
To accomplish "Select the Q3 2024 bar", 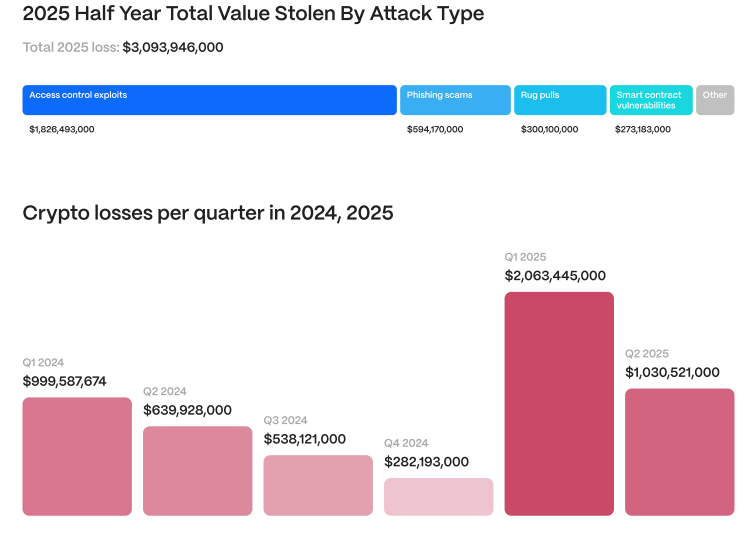I will (x=318, y=485).
